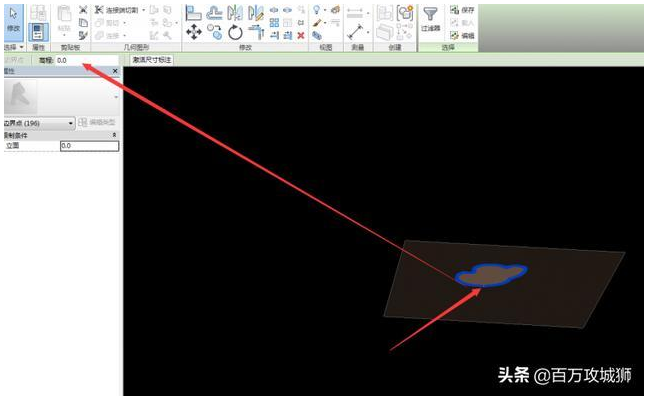This screenshot has height=398, width=648.
Task: Select the Mirror - Pick Axis tool
Action: [x=235, y=13]
